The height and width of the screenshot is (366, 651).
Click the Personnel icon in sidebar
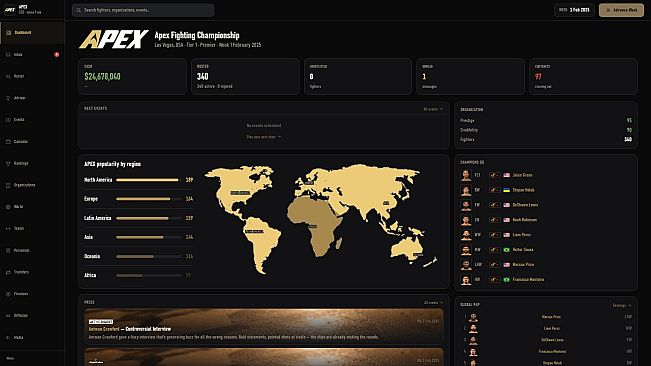tap(8, 250)
